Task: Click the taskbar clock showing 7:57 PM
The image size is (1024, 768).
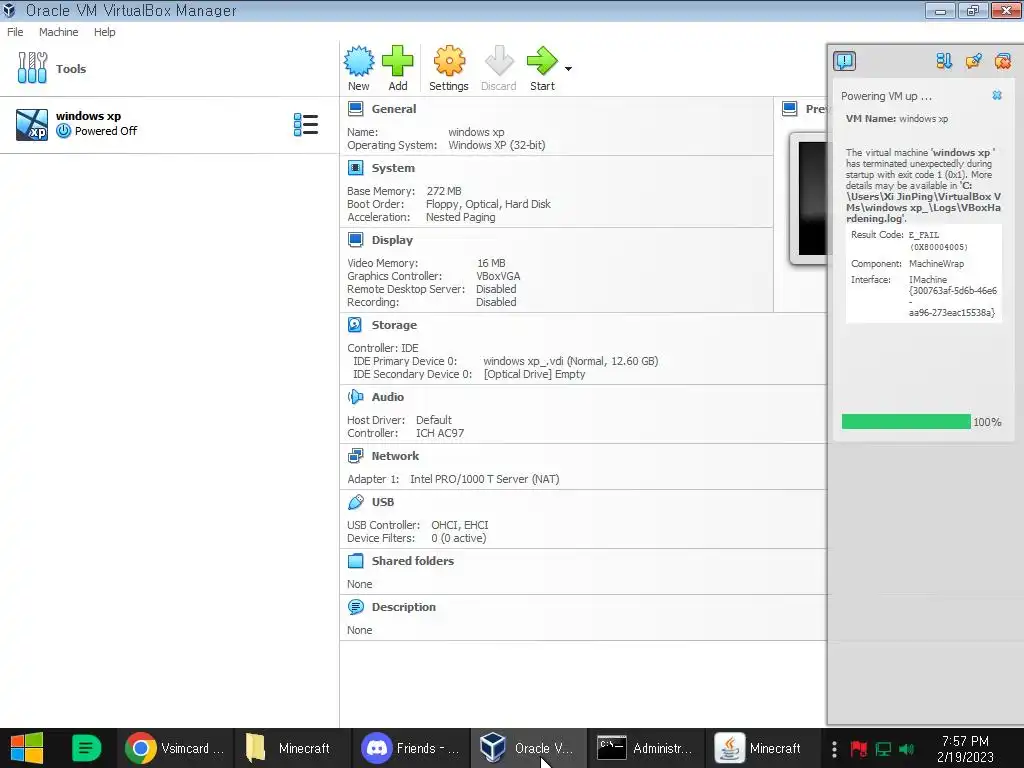Action: (965, 749)
